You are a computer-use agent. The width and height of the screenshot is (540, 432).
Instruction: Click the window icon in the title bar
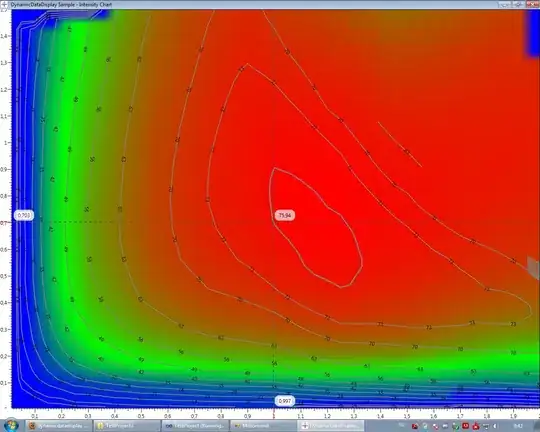point(4,4)
